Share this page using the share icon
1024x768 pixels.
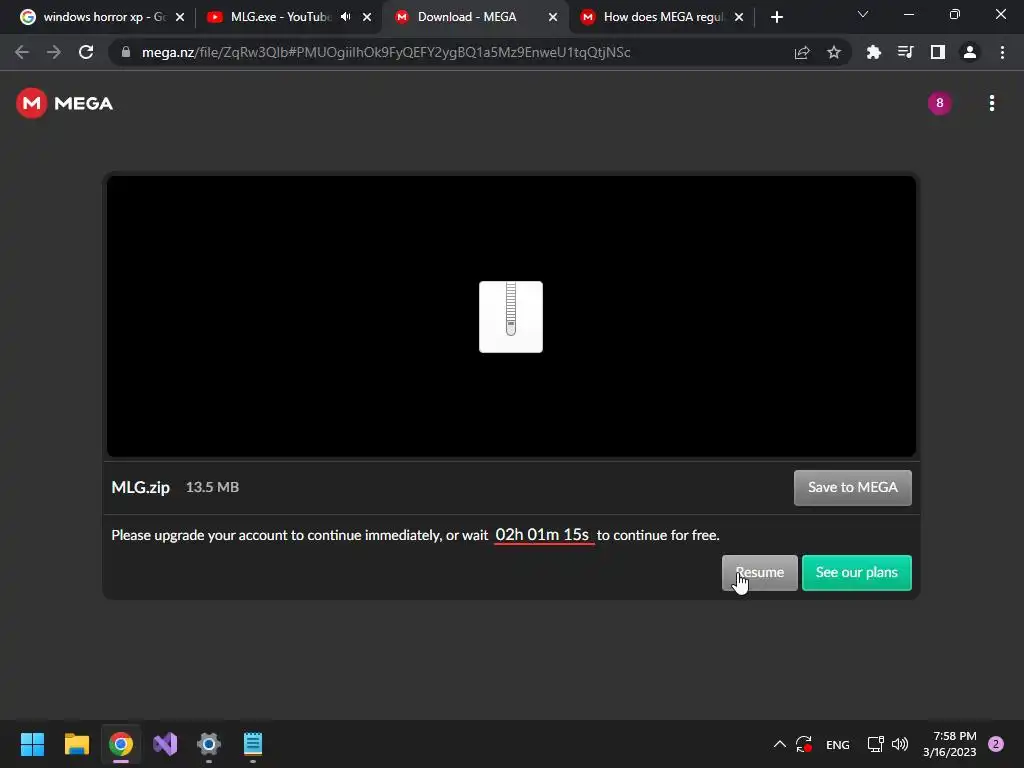click(802, 52)
